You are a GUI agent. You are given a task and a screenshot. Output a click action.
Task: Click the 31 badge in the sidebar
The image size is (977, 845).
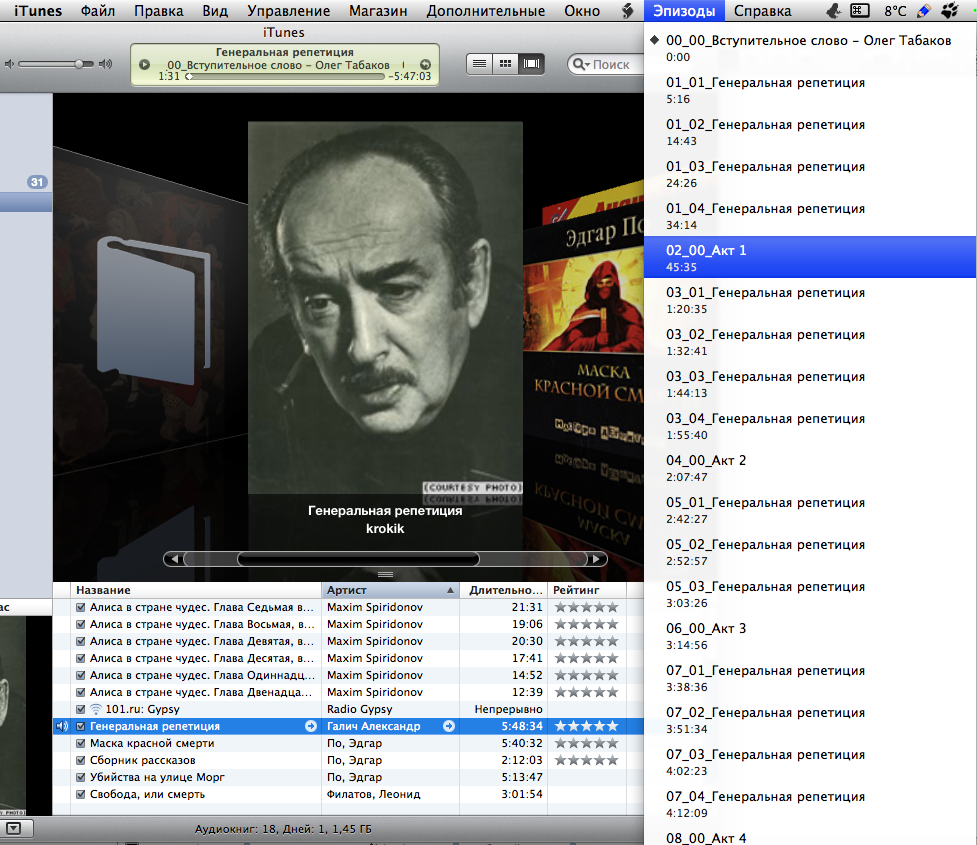(x=37, y=182)
